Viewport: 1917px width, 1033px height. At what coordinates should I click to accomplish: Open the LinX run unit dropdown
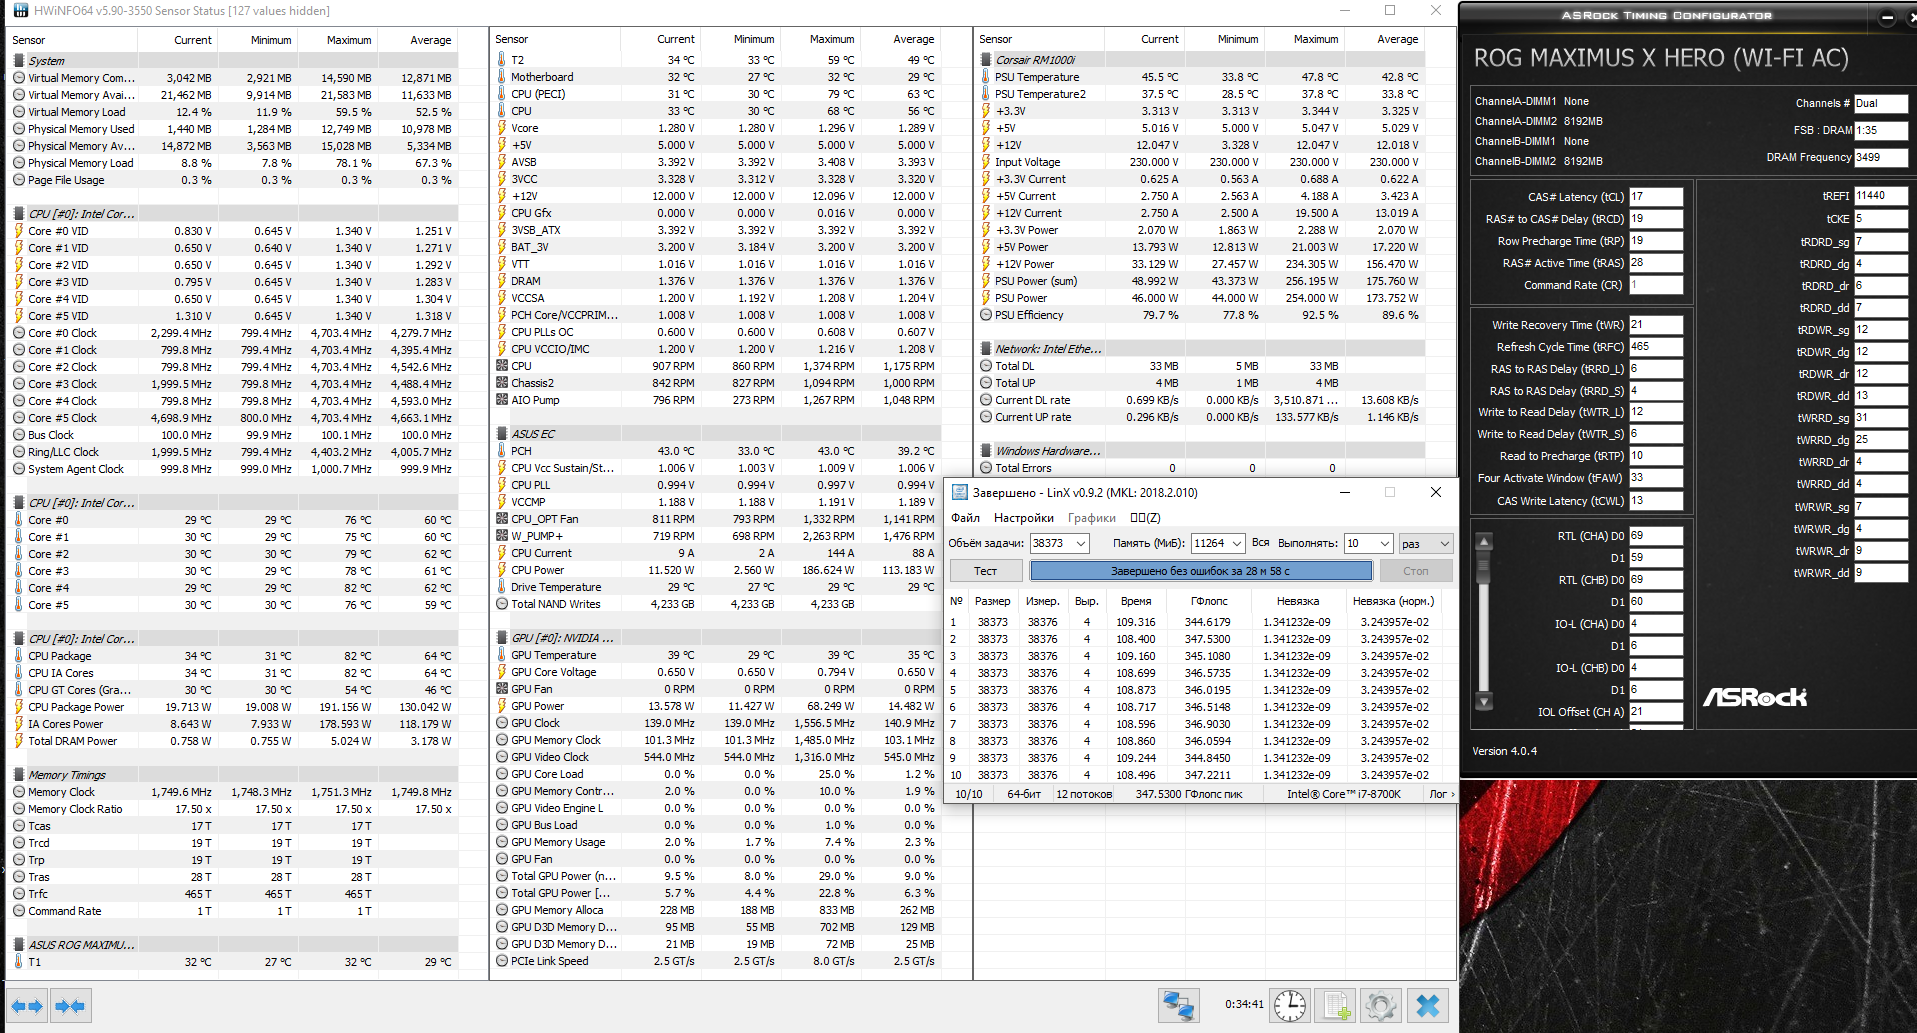coord(1425,543)
